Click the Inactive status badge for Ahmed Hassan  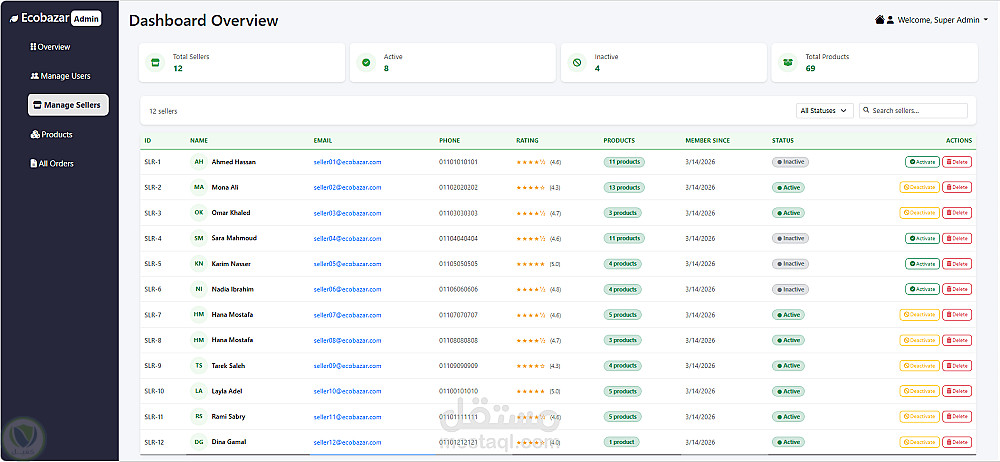click(x=790, y=162)
